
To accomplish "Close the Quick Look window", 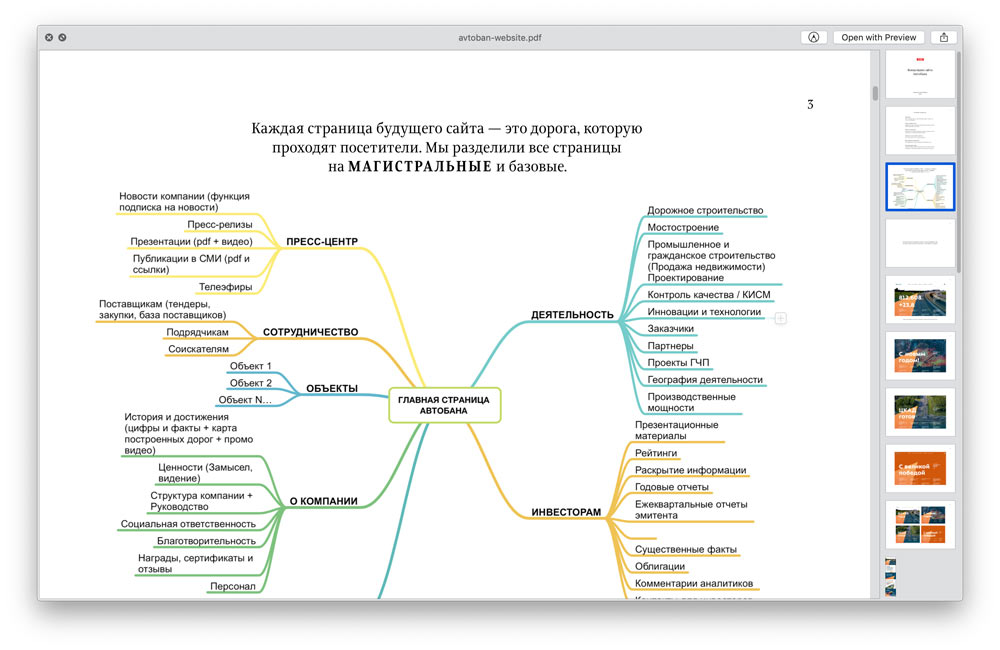I will click(x=48, y=37).
